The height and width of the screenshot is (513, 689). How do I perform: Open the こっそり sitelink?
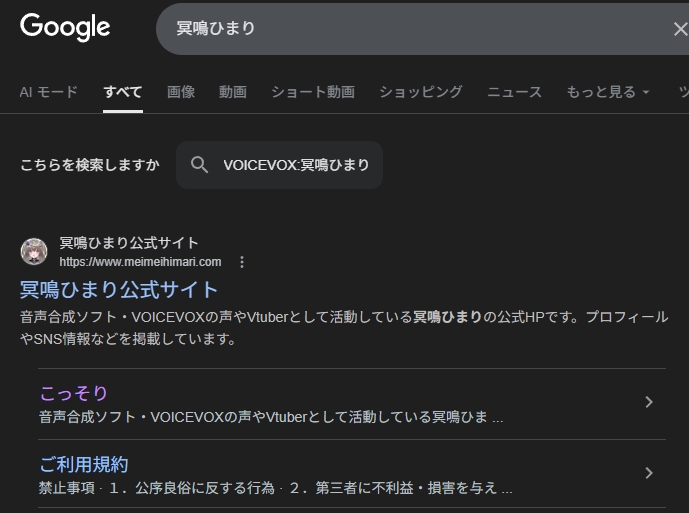click(73, 393)
